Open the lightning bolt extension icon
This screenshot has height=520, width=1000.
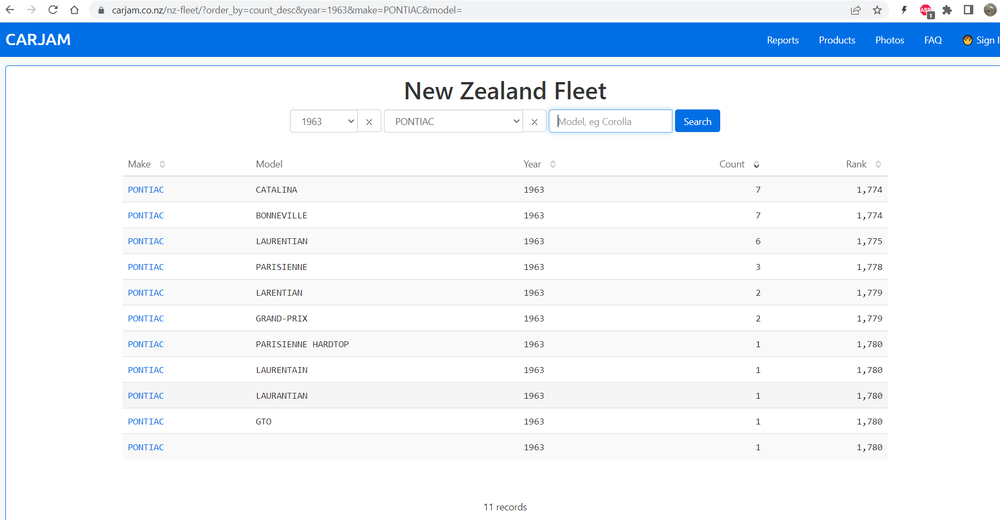coord(904,10)
